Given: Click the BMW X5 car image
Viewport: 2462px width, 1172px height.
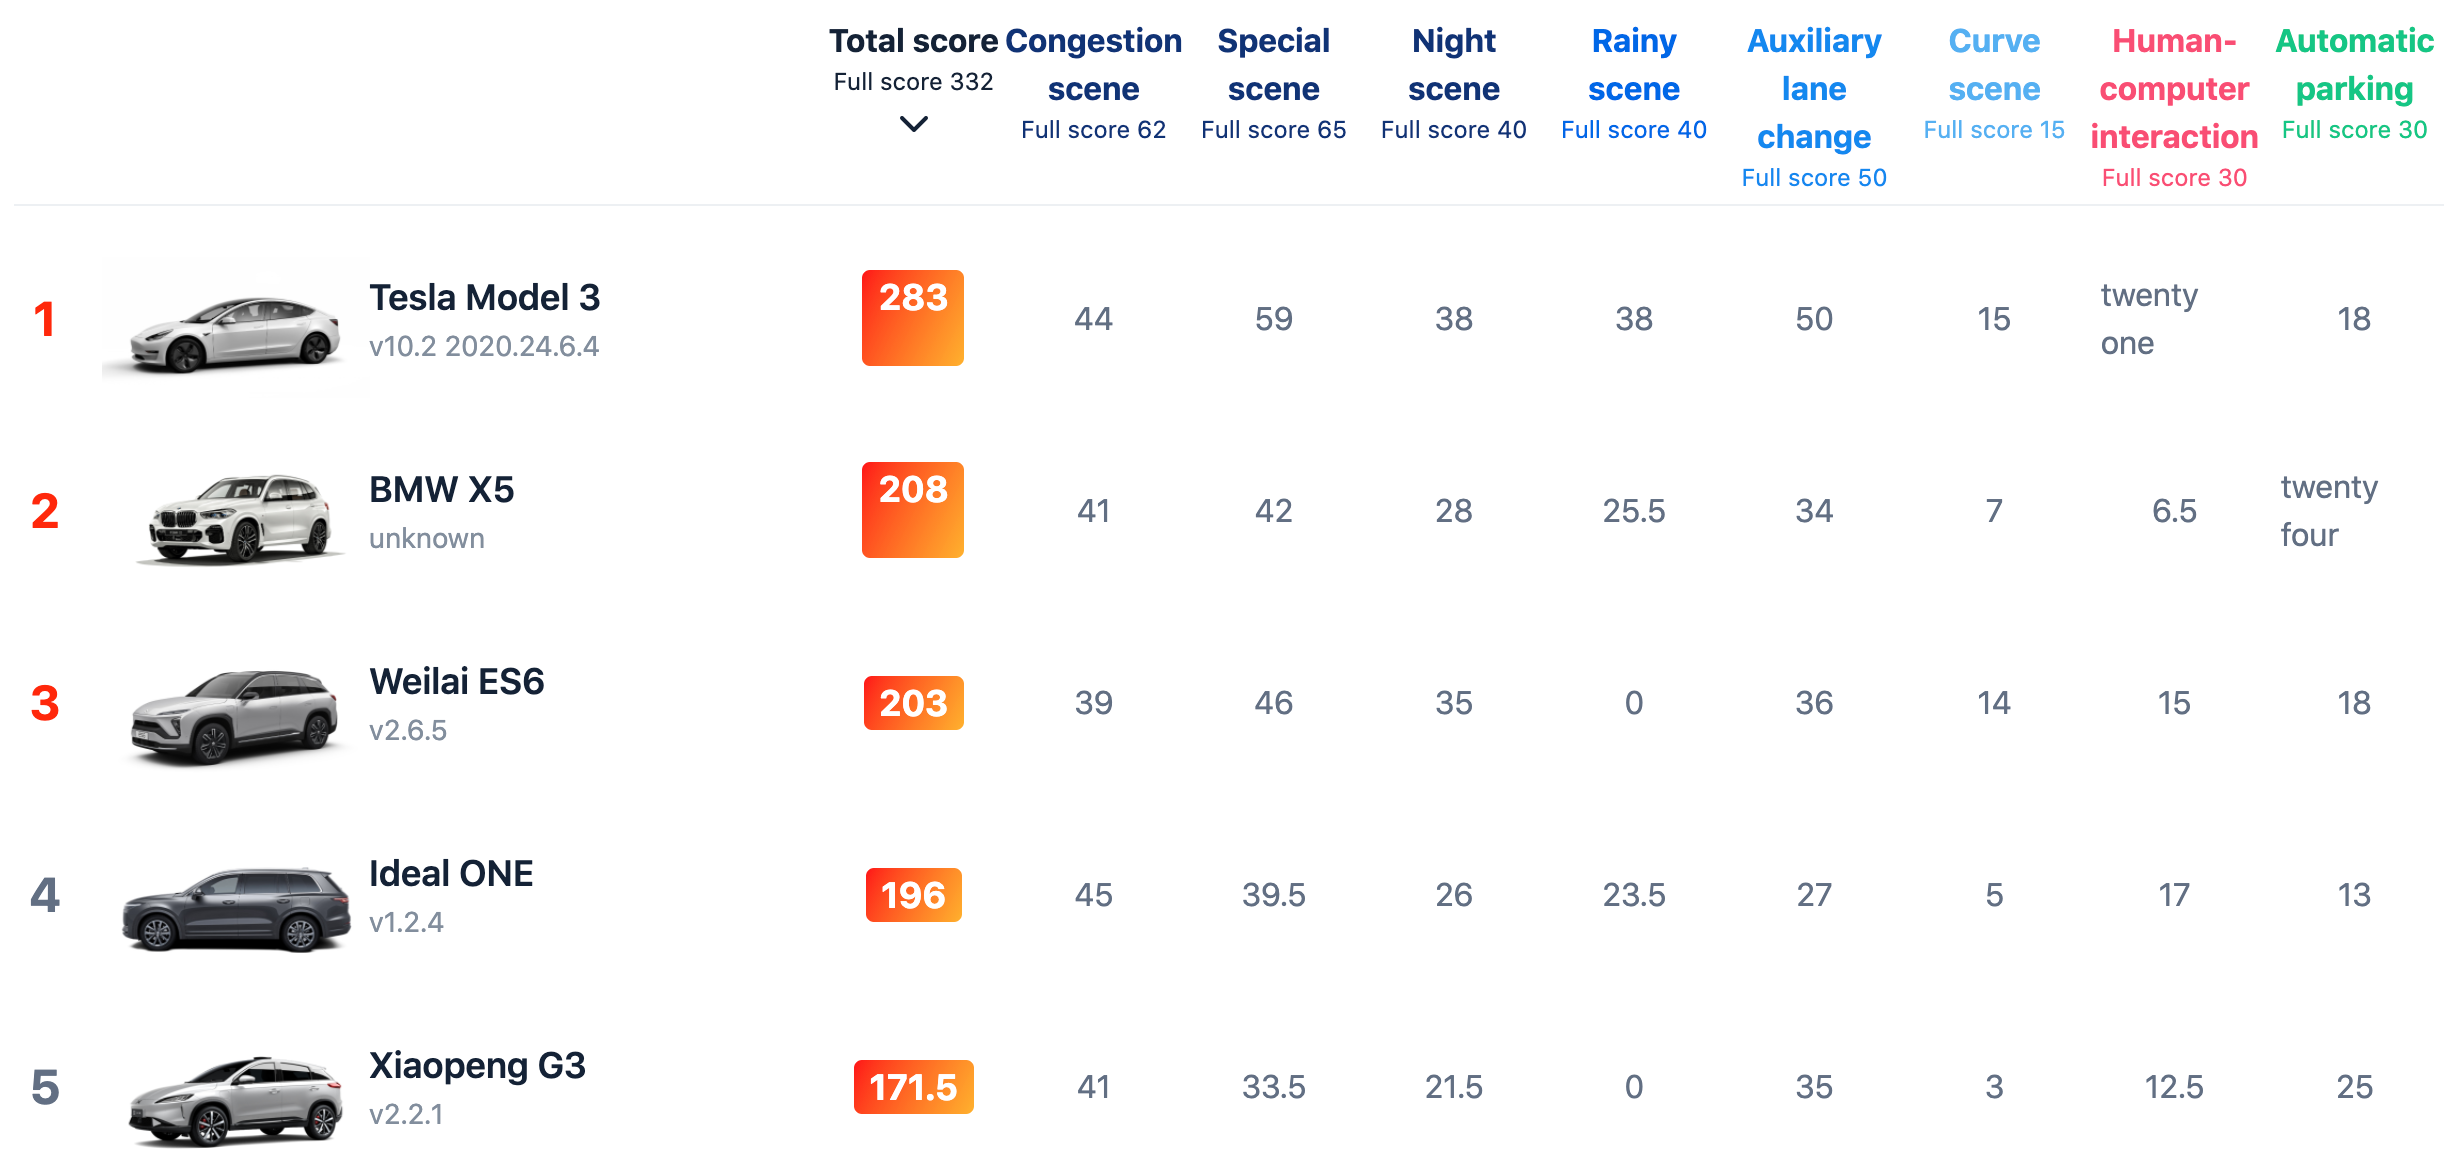Looking at the screenshot, I should pos(238,518).
